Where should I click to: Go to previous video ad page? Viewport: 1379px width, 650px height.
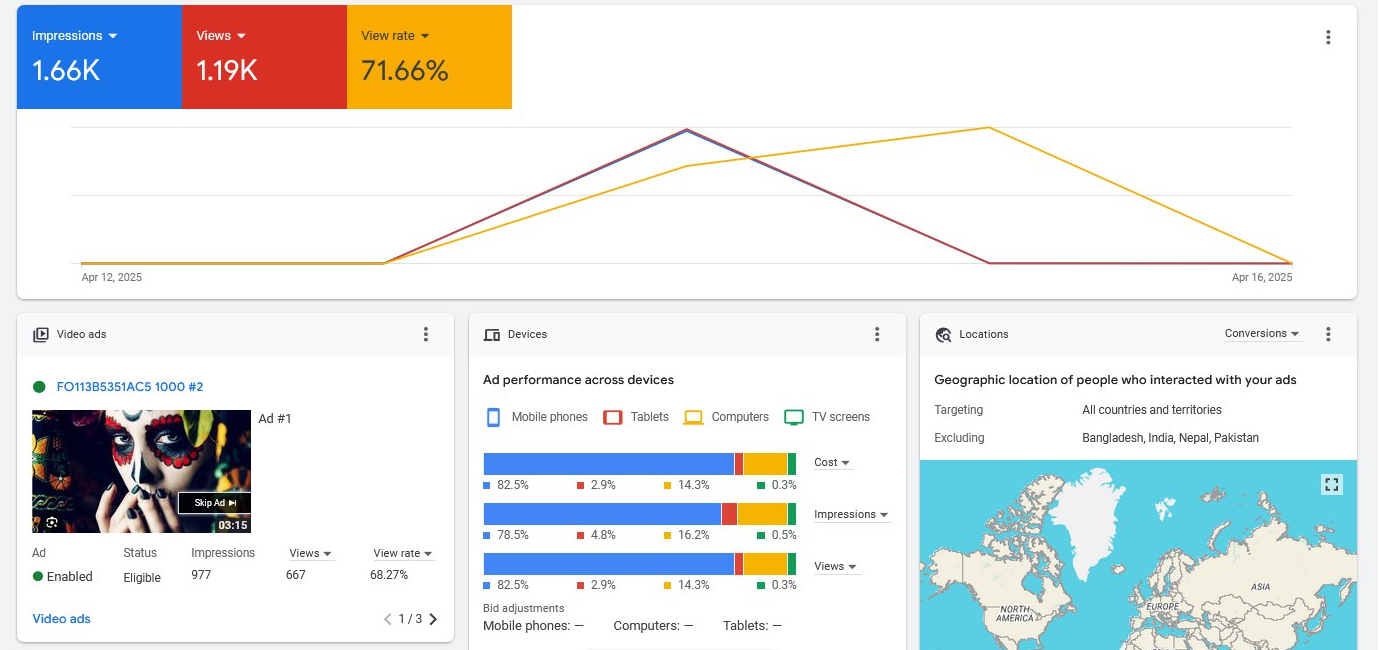point(388,619)
